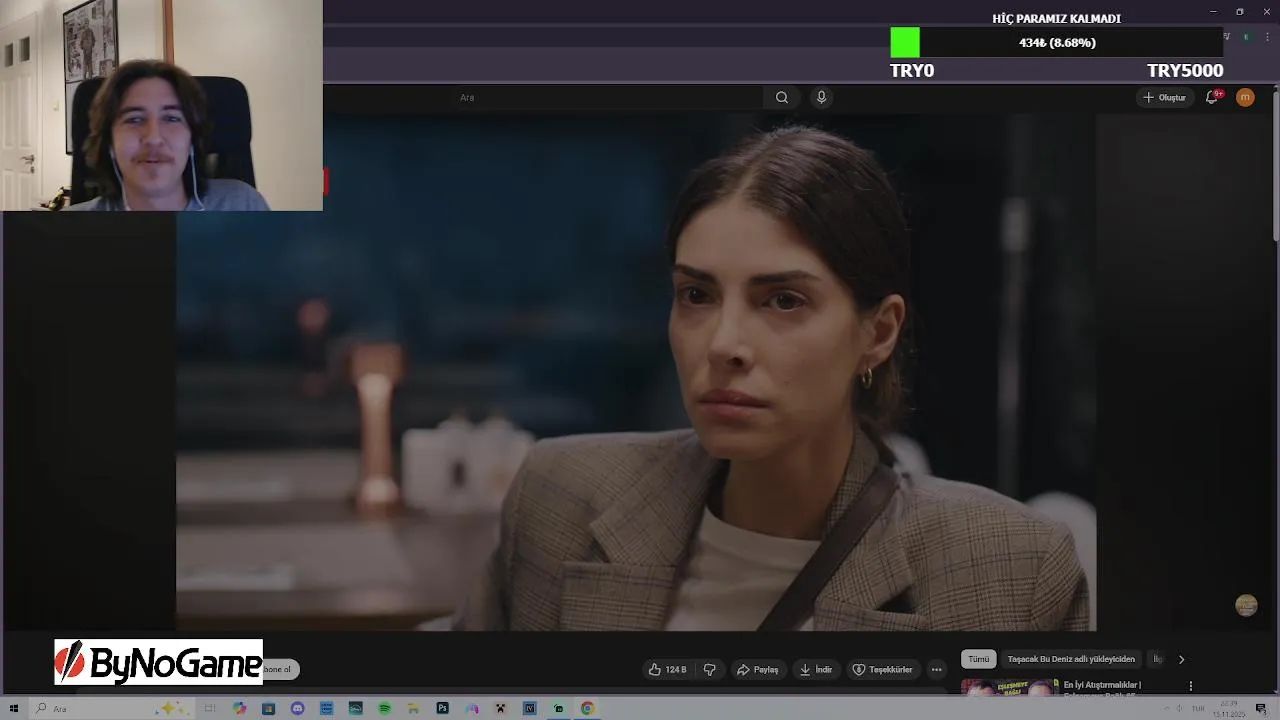Viewport: 1280px width, 720px height.
Task: Click the ByNoGame logo overlay
Action: point(158,662)
